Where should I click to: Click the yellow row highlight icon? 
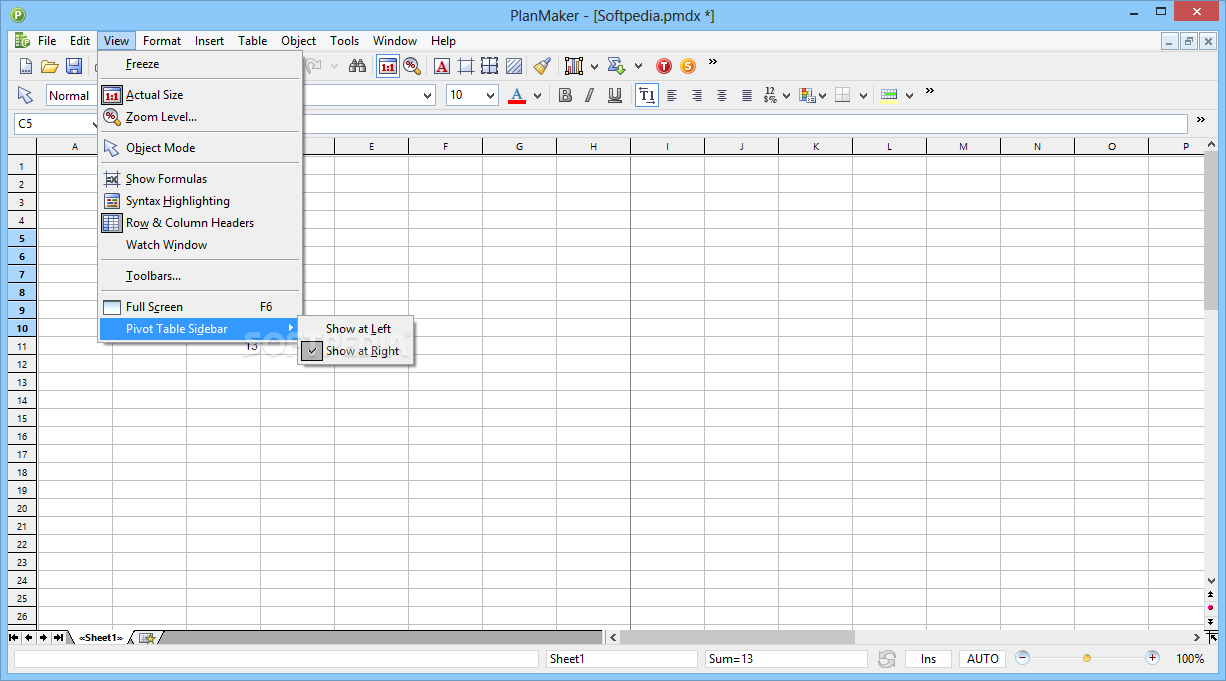click(889, 95)
